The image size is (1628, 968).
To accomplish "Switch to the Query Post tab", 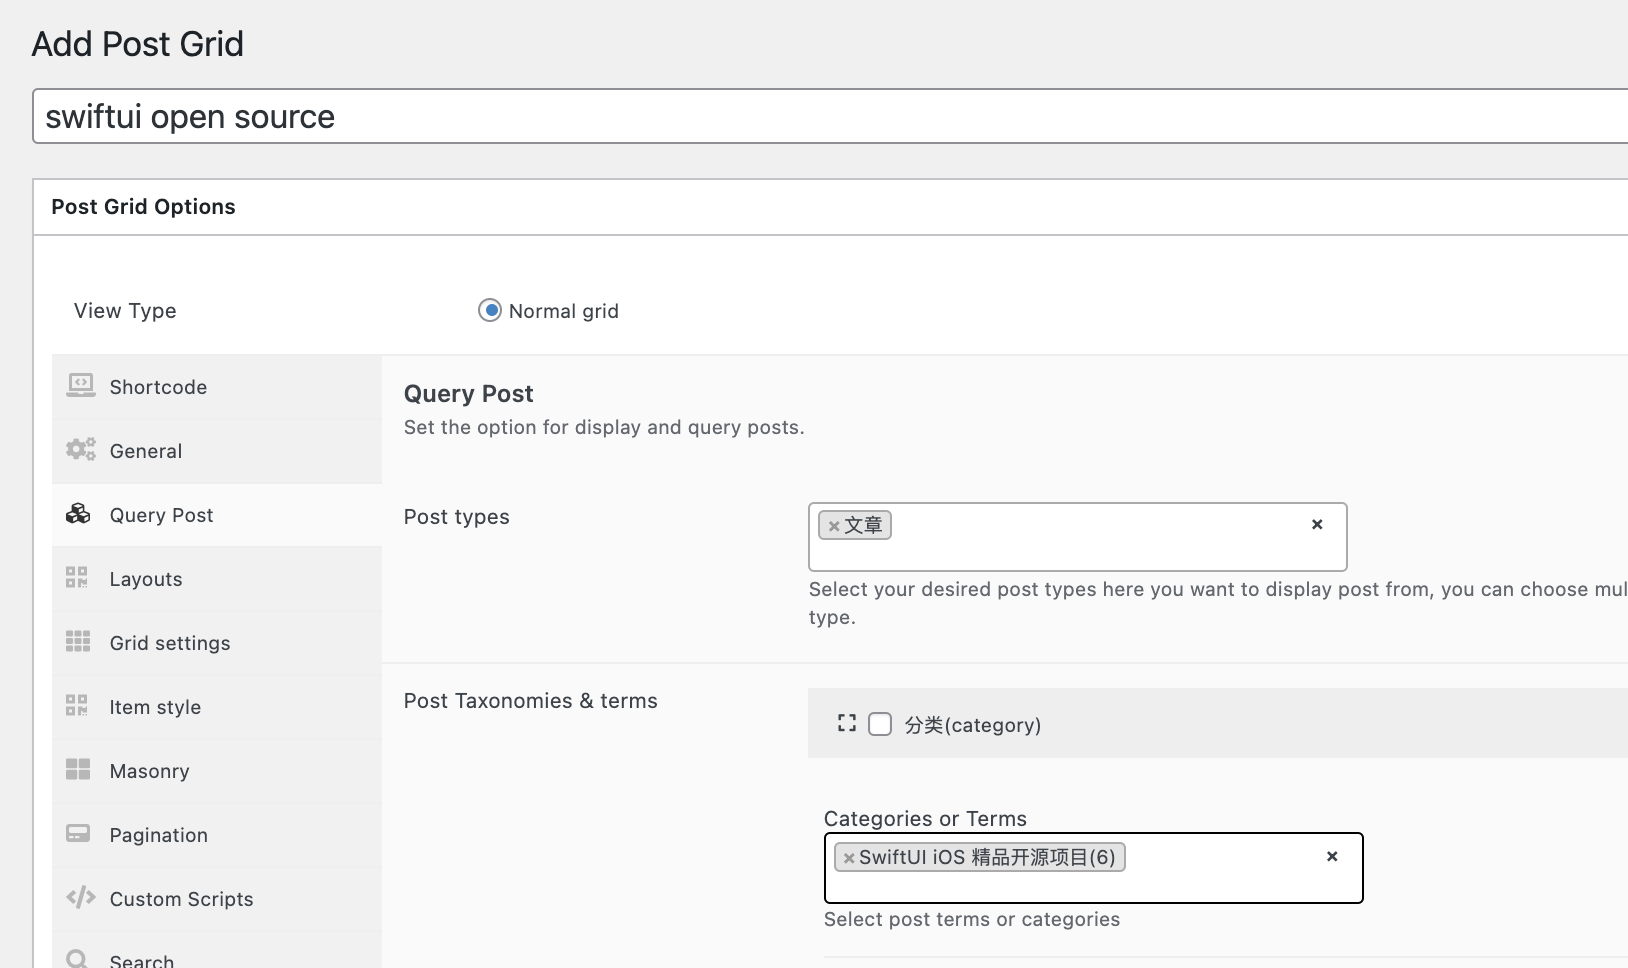I will pos(217,515).
